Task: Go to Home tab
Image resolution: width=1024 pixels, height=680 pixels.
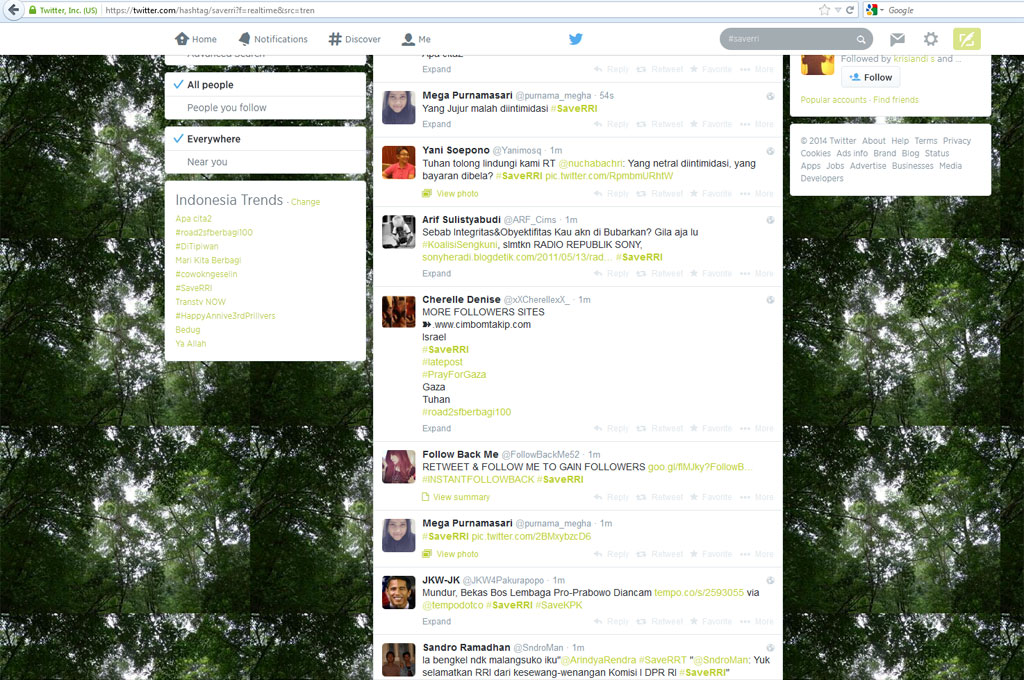Action: pyautogui.click(x=196, y=39)
